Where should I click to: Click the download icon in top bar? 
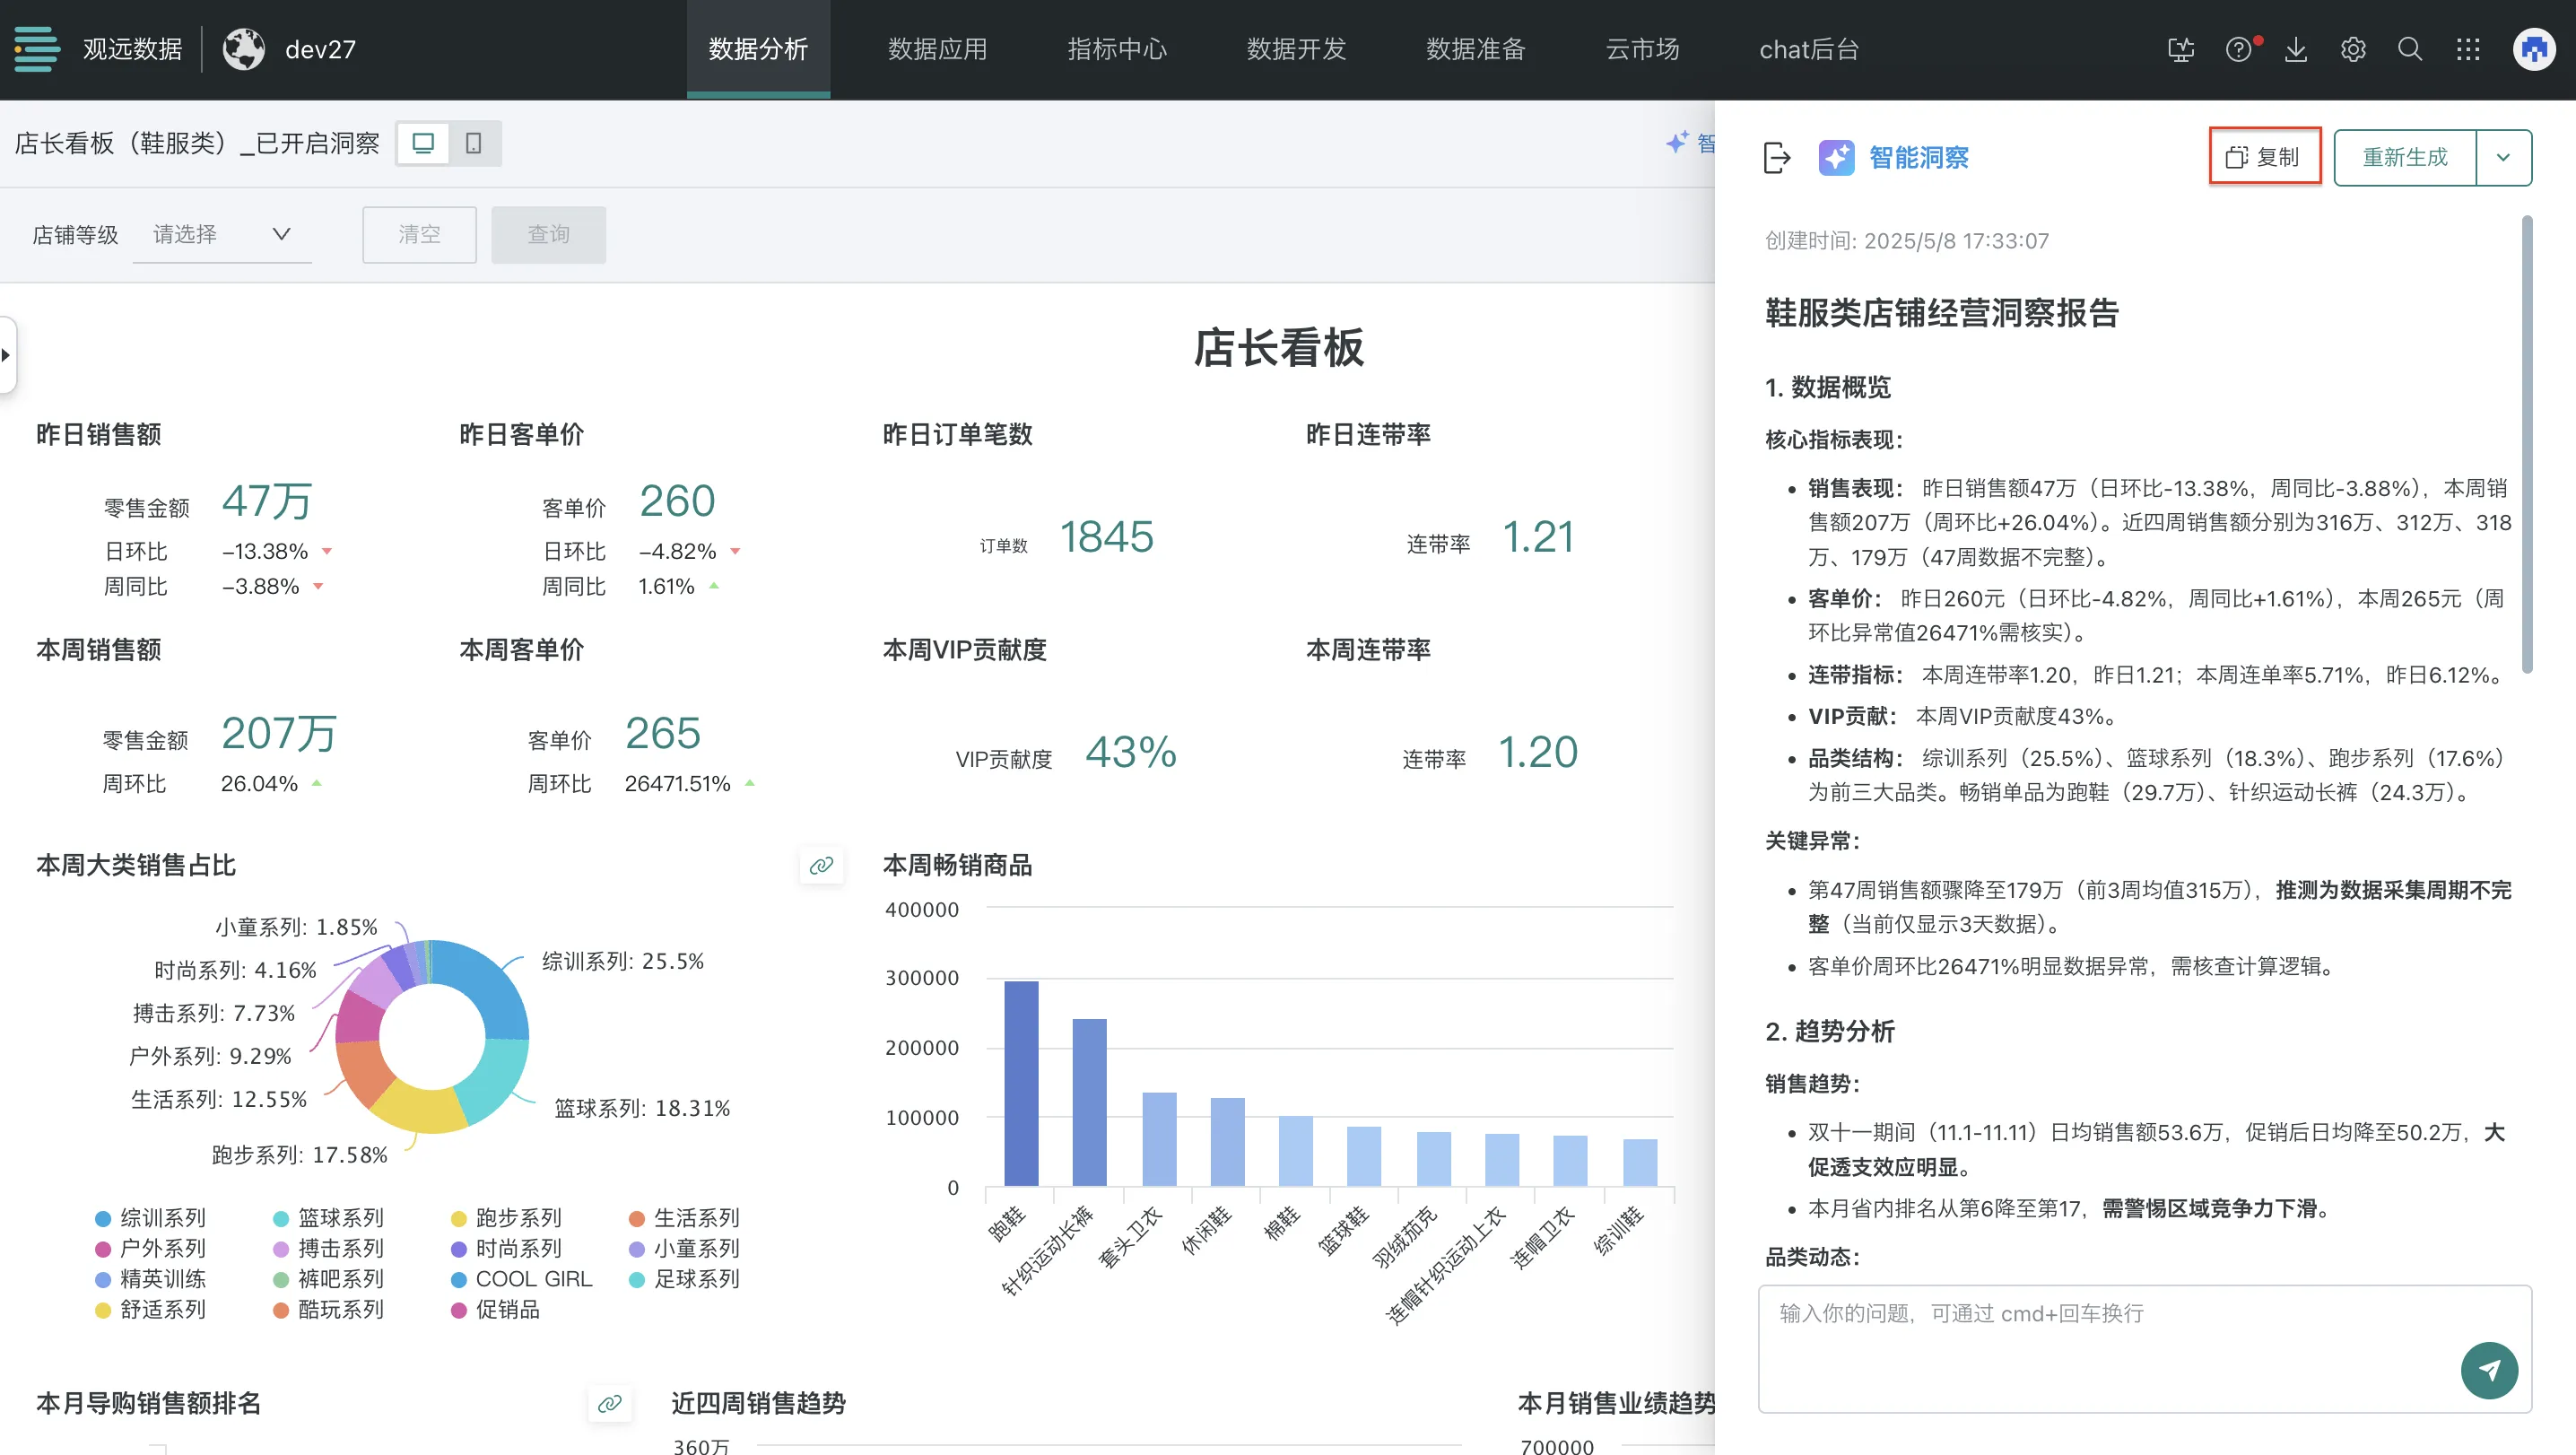coord(2296,49)
